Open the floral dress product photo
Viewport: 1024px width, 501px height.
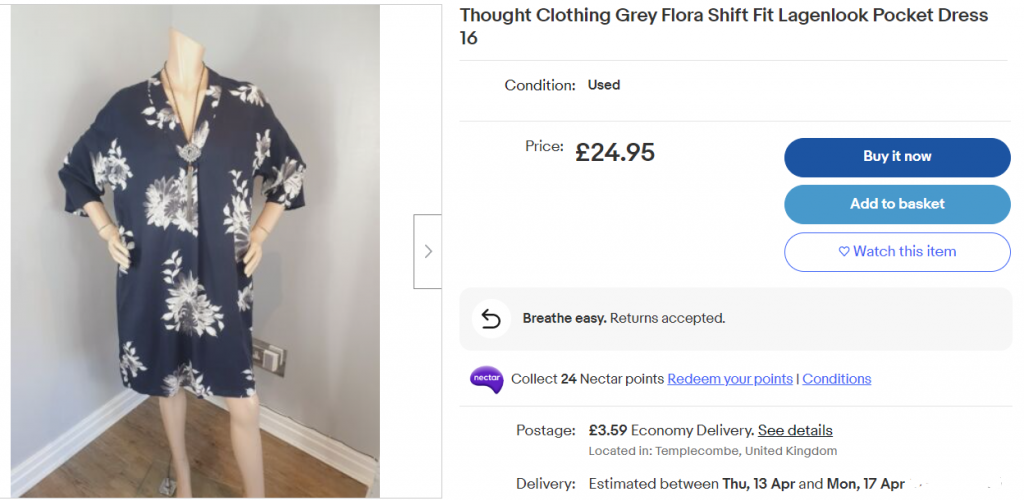click(x=195, y=250)
